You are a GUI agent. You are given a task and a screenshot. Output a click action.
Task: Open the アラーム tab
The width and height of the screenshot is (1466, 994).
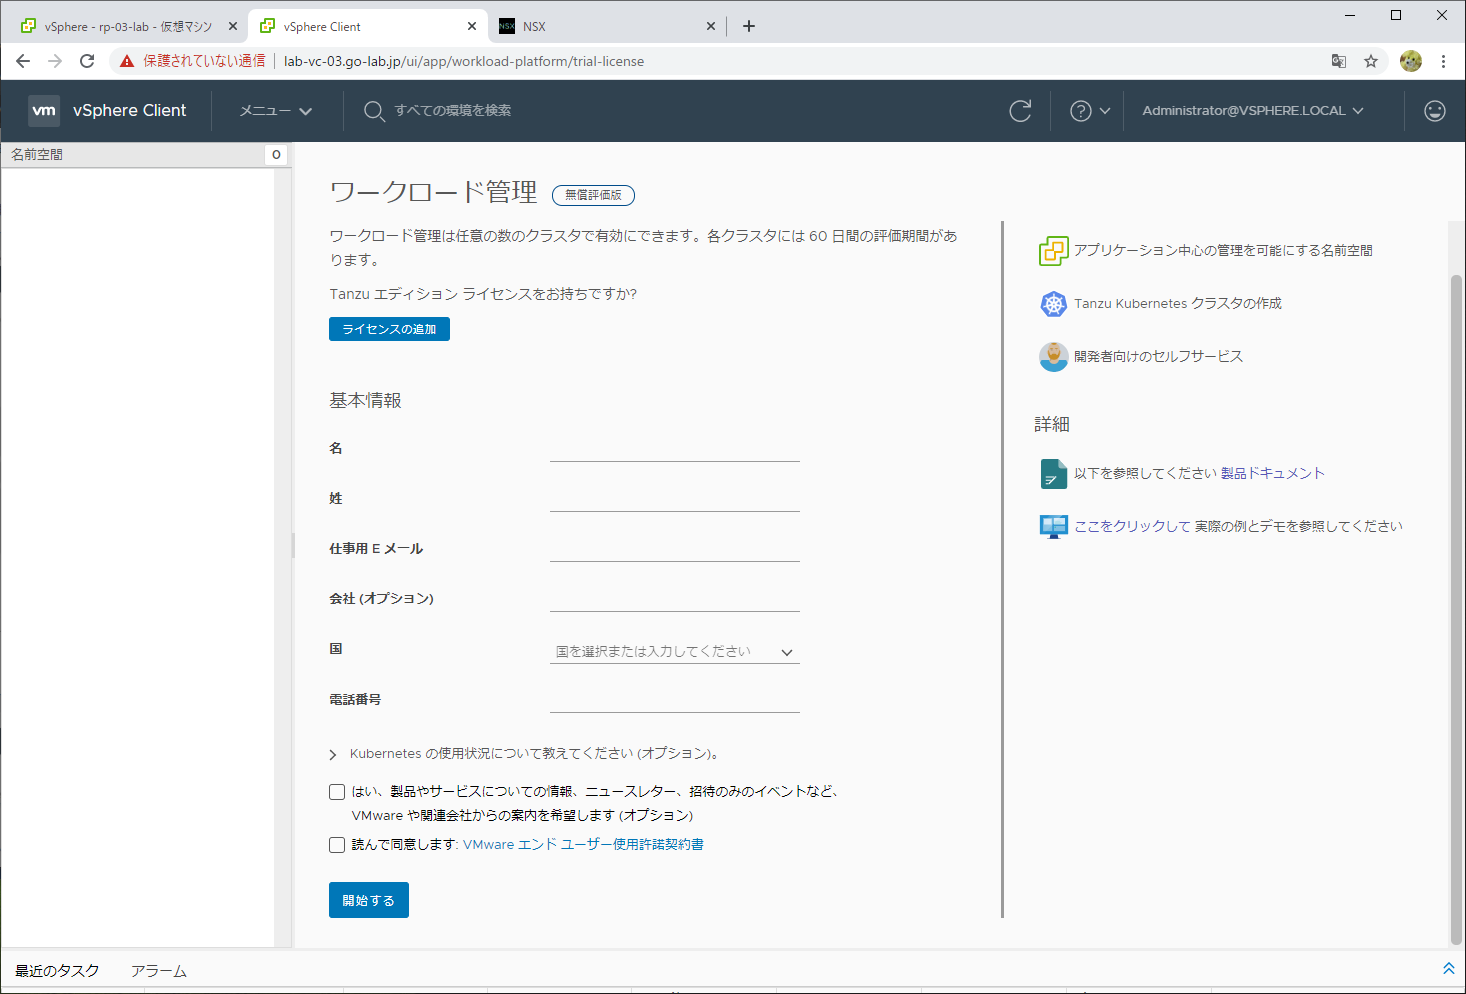[159, 971]
